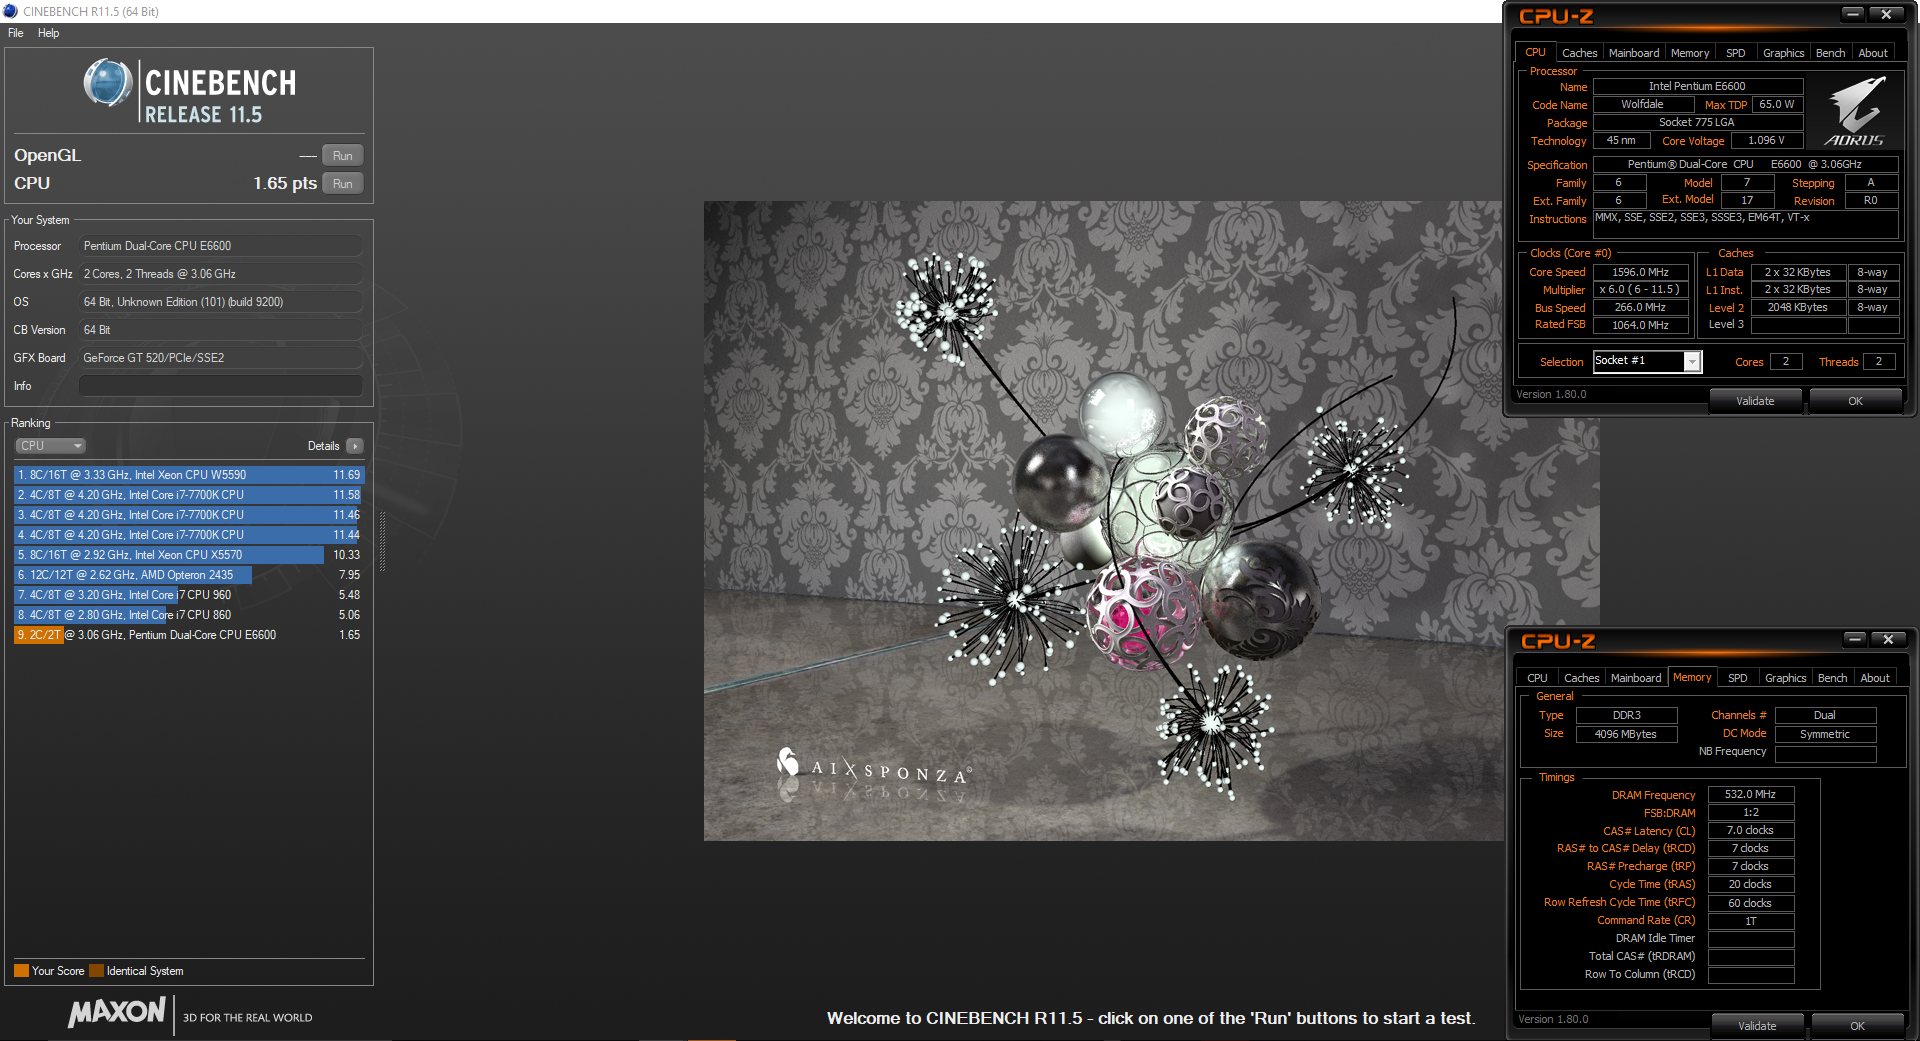Viewport: 1920px width, 1041px height.
Task: Click Core Speed value 1596.0 MHz
Action: coord(1640,272)
